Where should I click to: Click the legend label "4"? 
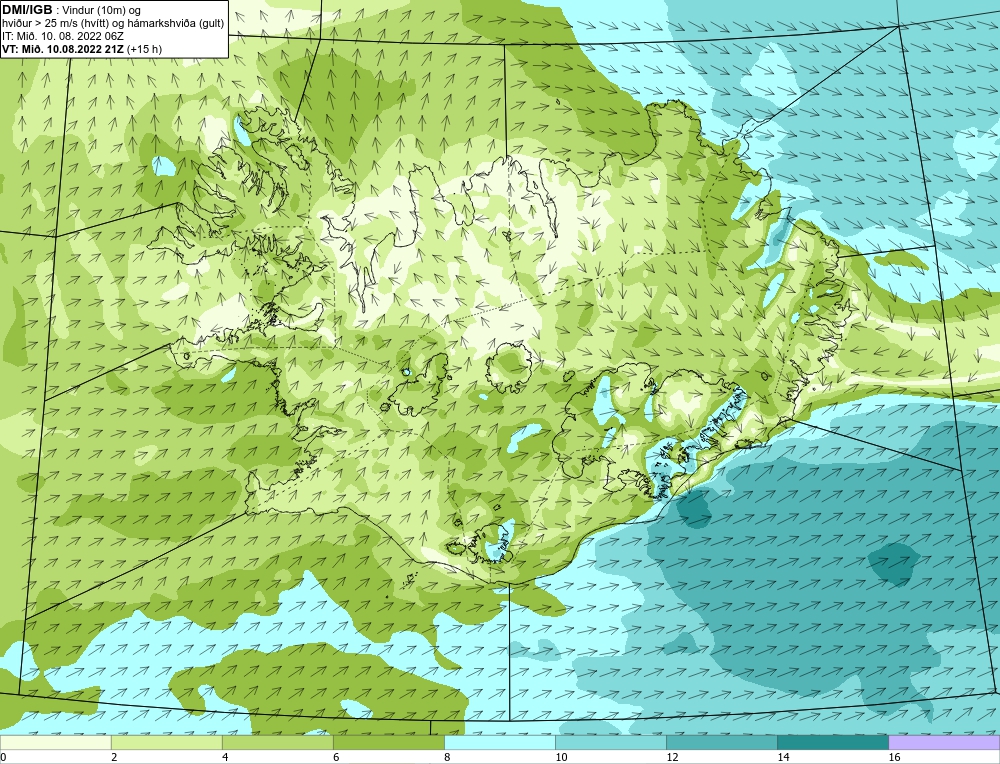click(x=225, y=757)
